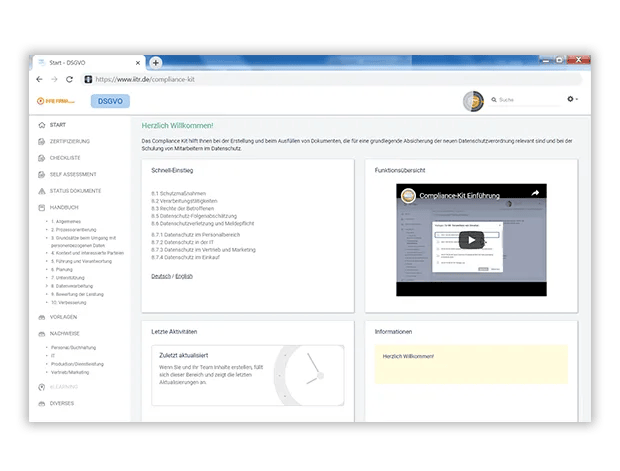Open the settings gear dropdown
Viewport: 620px width, 471px height.
(572, 100)
